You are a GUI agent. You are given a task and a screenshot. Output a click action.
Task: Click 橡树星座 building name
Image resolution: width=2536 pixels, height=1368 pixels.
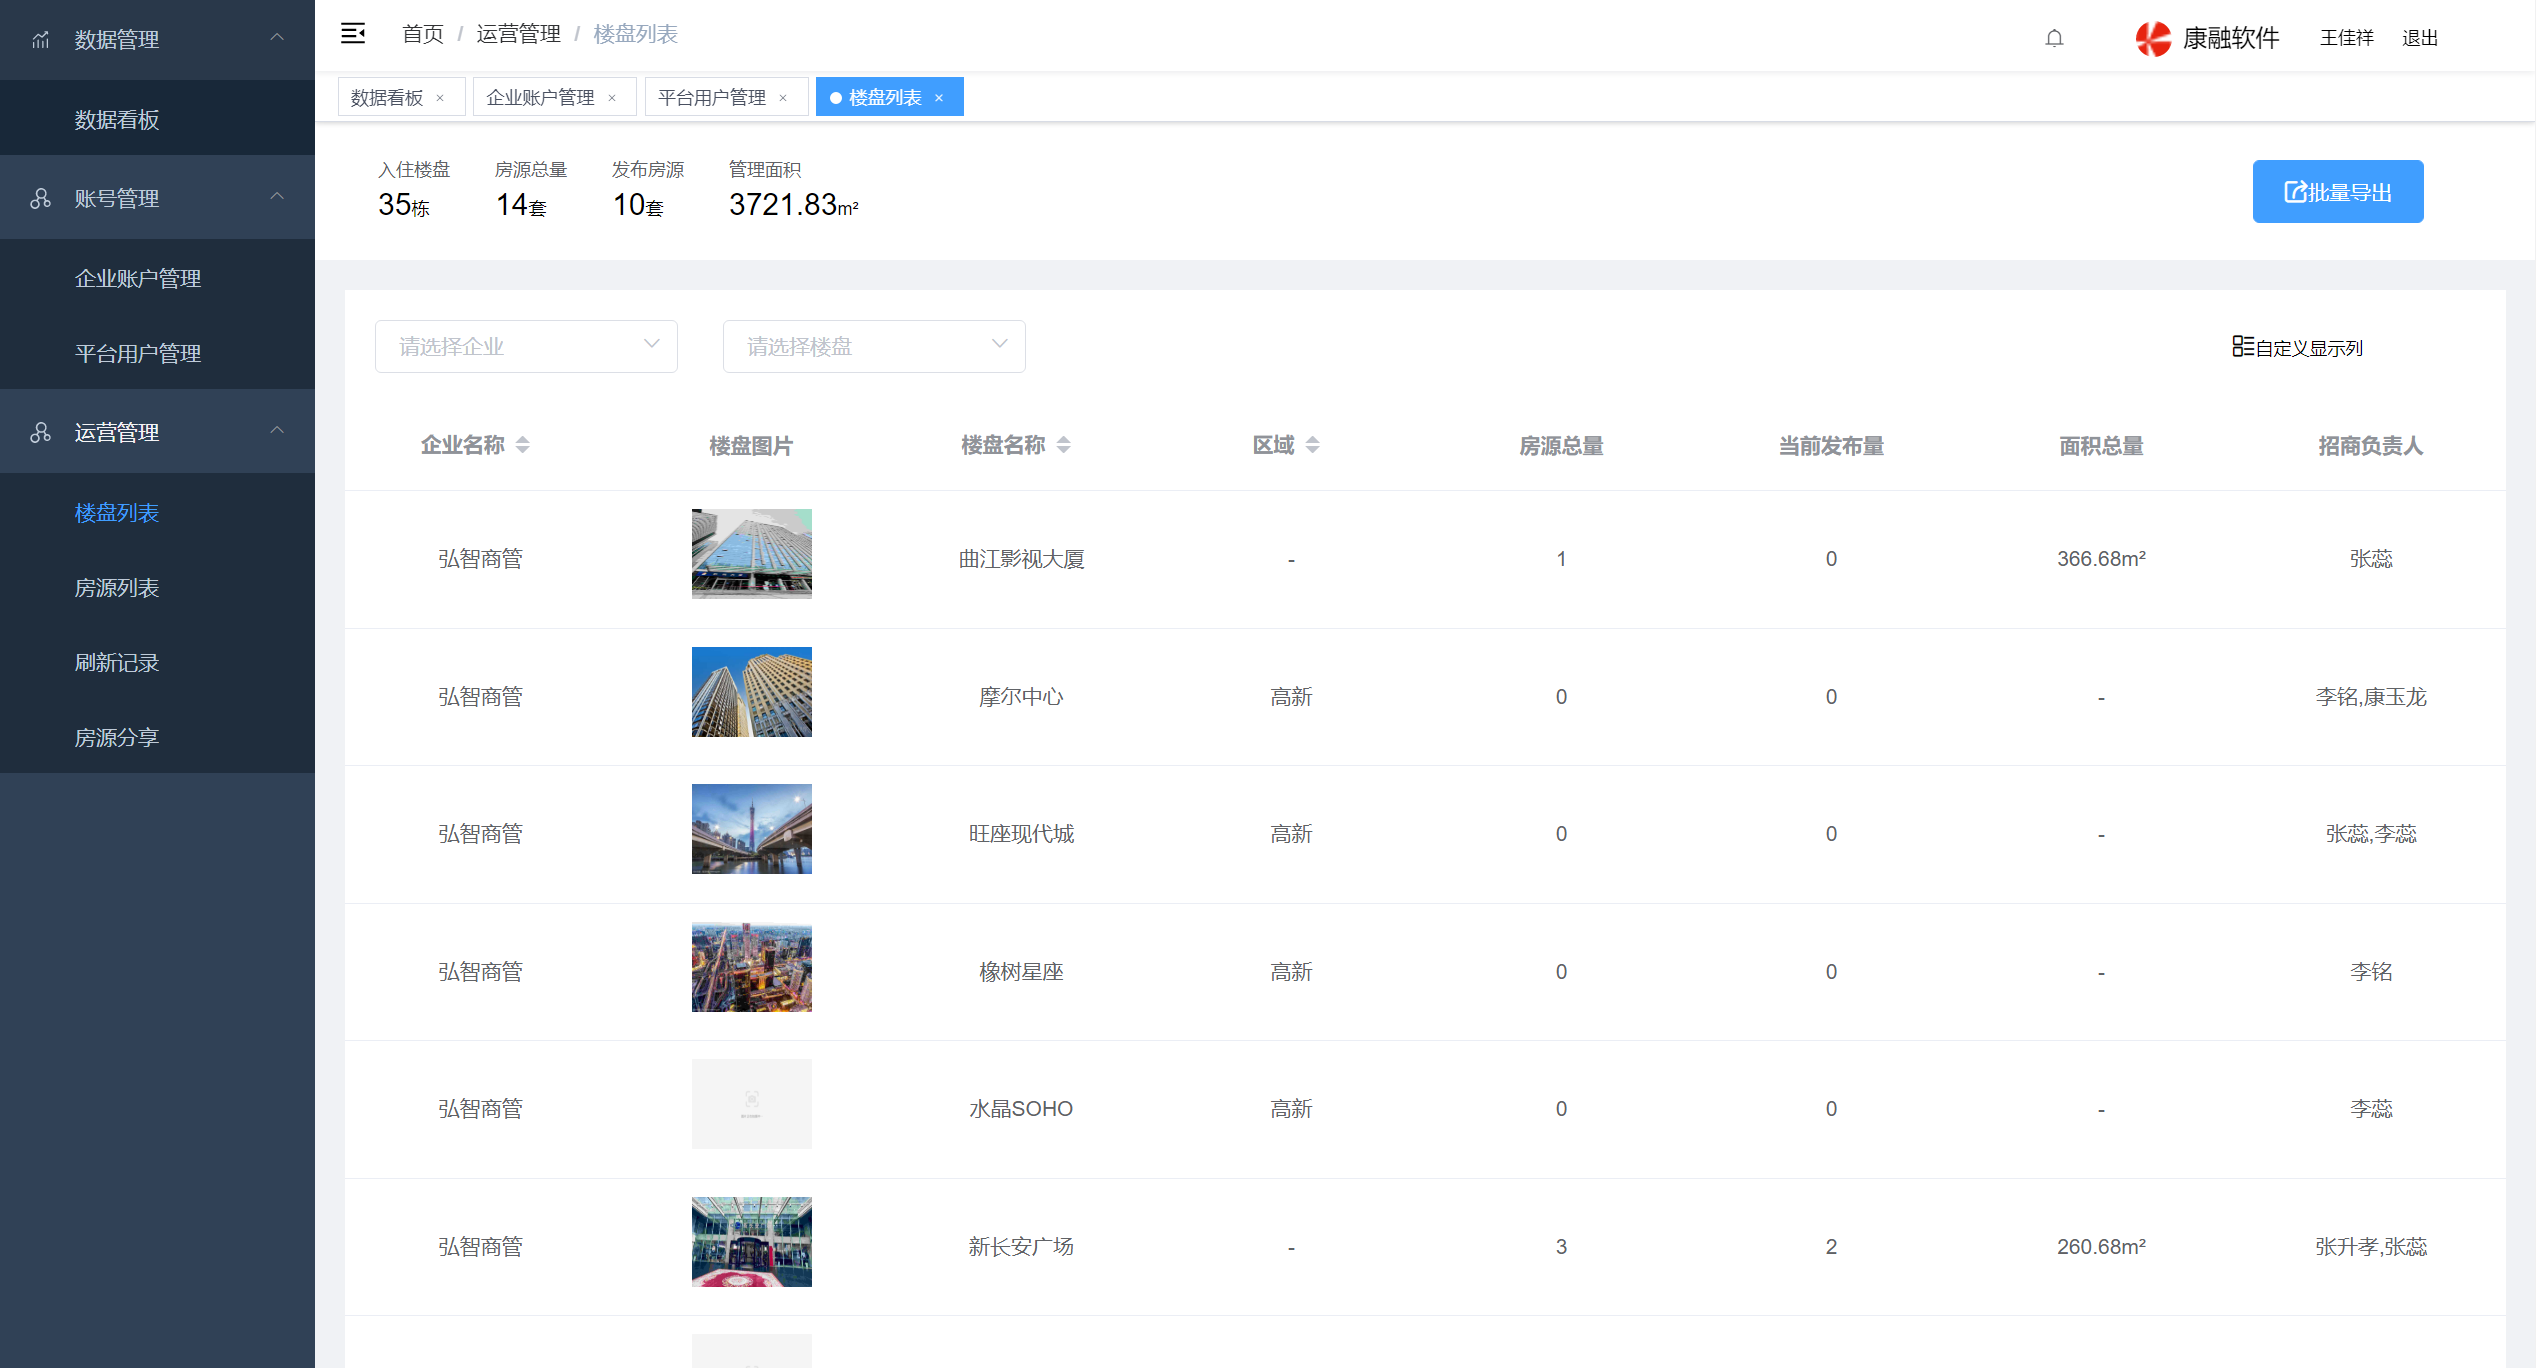point(1021,972)
